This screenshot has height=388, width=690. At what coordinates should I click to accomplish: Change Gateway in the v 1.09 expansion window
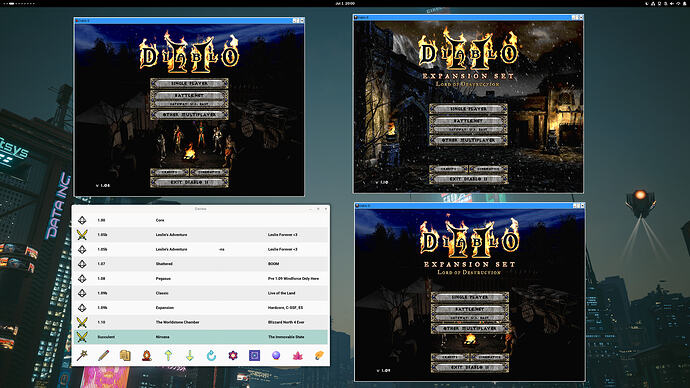470,318
